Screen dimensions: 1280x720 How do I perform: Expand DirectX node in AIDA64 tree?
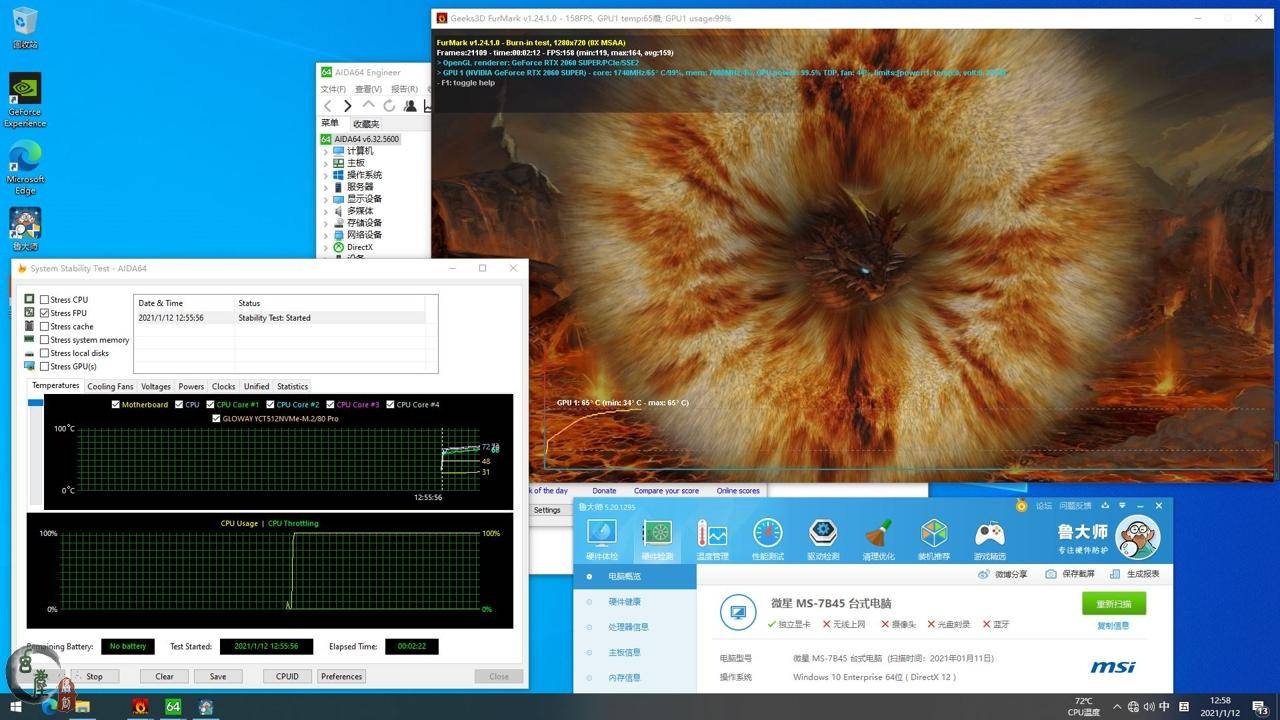coord(325,247)
